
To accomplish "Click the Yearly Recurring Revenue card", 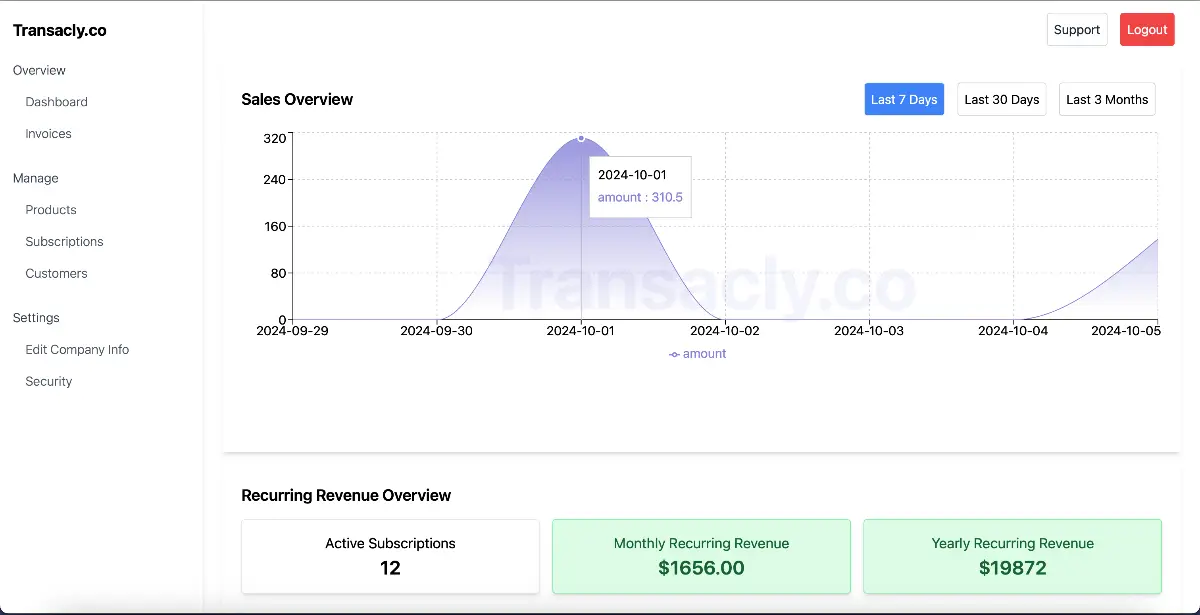I will pyautogui.click(x=1012, y=556).
